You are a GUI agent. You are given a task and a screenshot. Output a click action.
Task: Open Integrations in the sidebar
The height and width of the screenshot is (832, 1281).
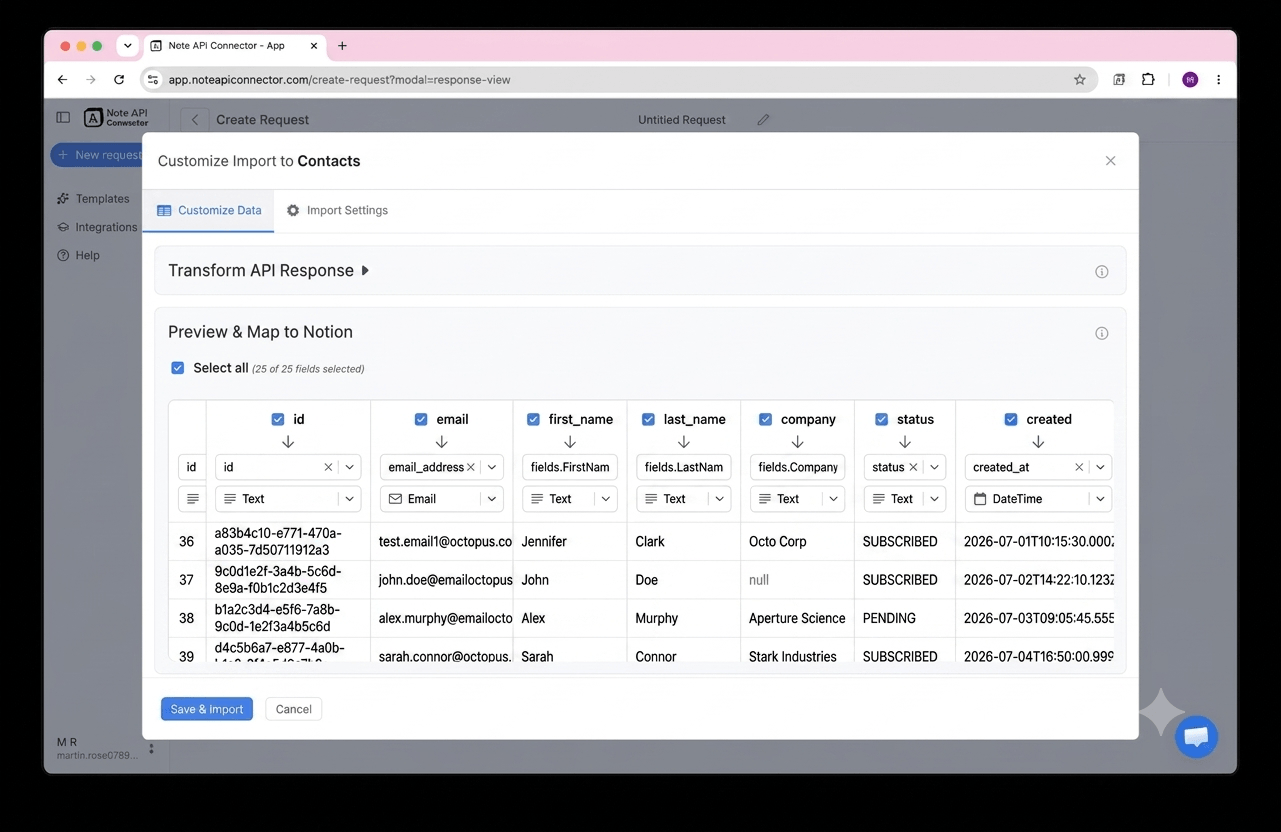click(x=97, y=227)
